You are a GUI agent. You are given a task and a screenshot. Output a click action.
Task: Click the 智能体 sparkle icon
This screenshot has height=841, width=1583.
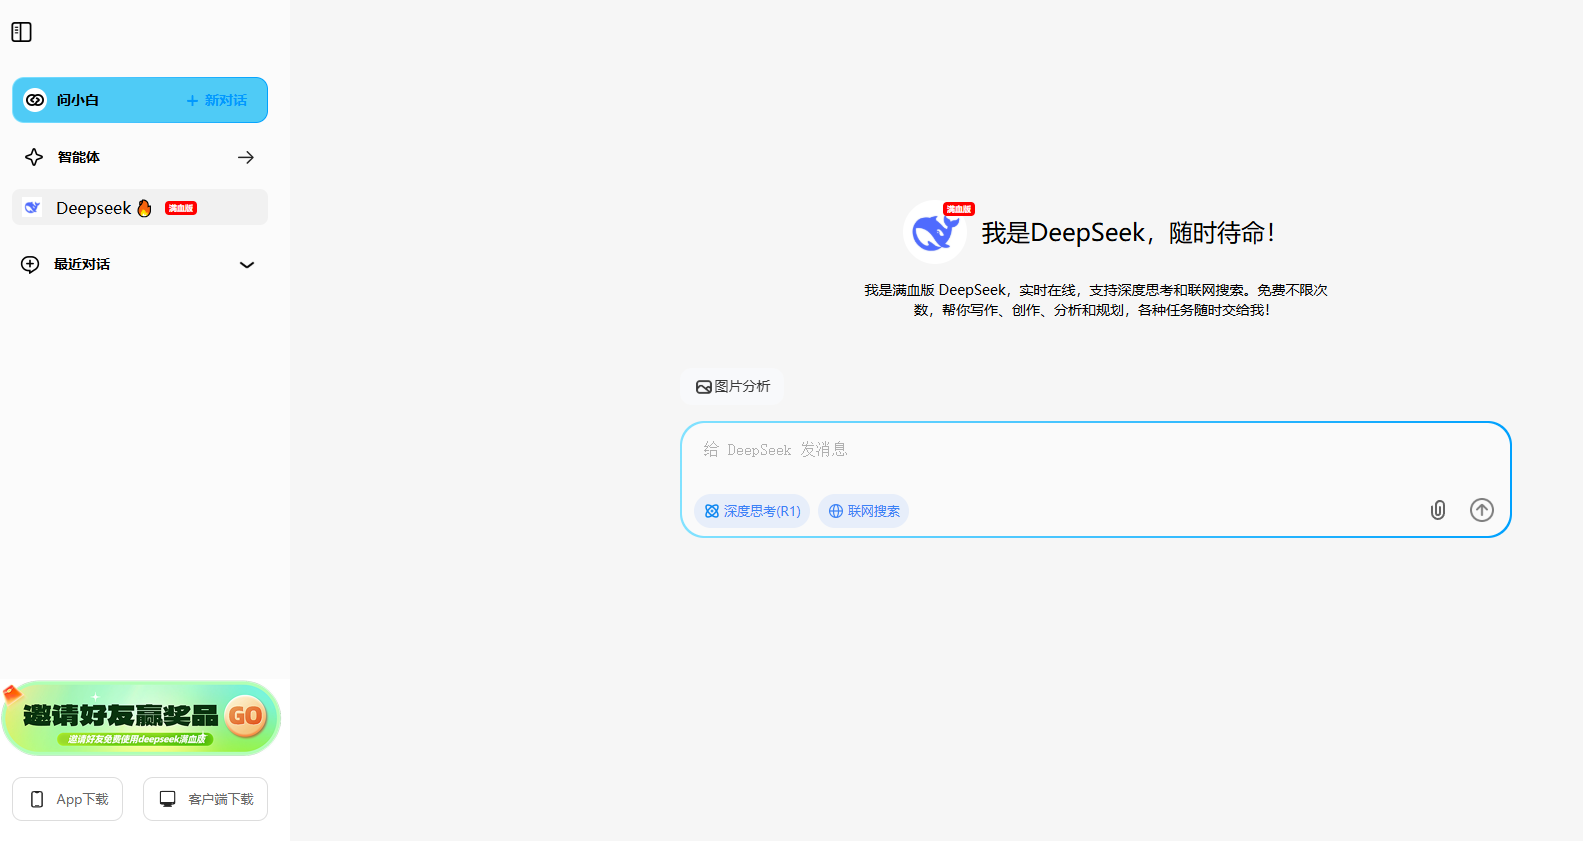click(x=34, y=157)
